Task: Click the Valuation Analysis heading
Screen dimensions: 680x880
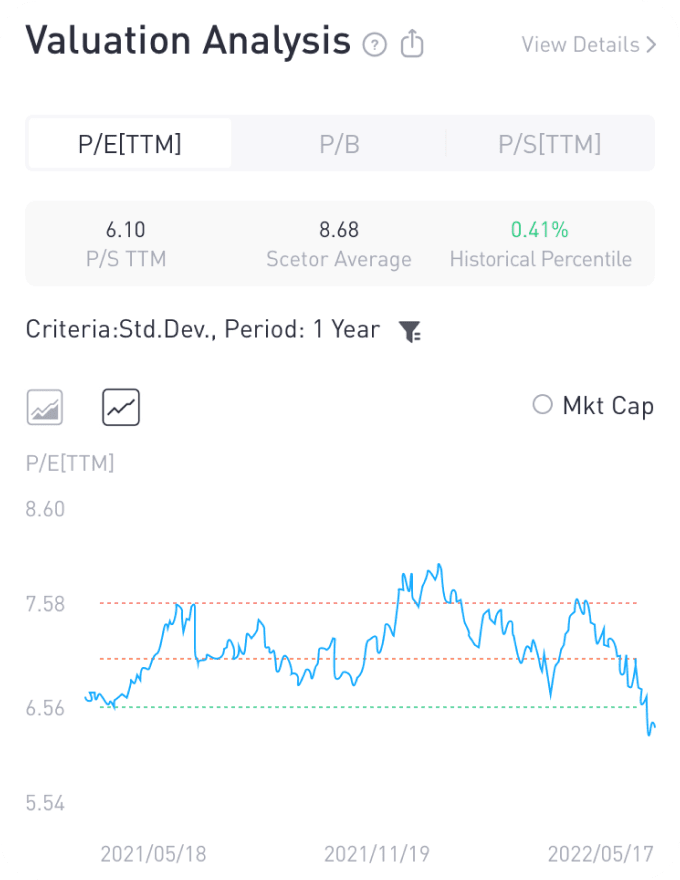Action: click(x=188, y=42)
